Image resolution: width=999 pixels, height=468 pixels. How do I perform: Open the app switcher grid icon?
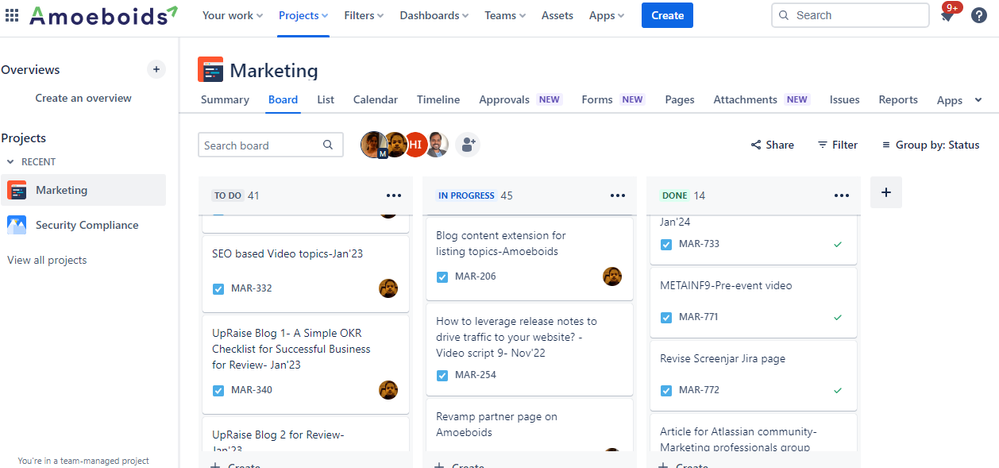(12, 15)
